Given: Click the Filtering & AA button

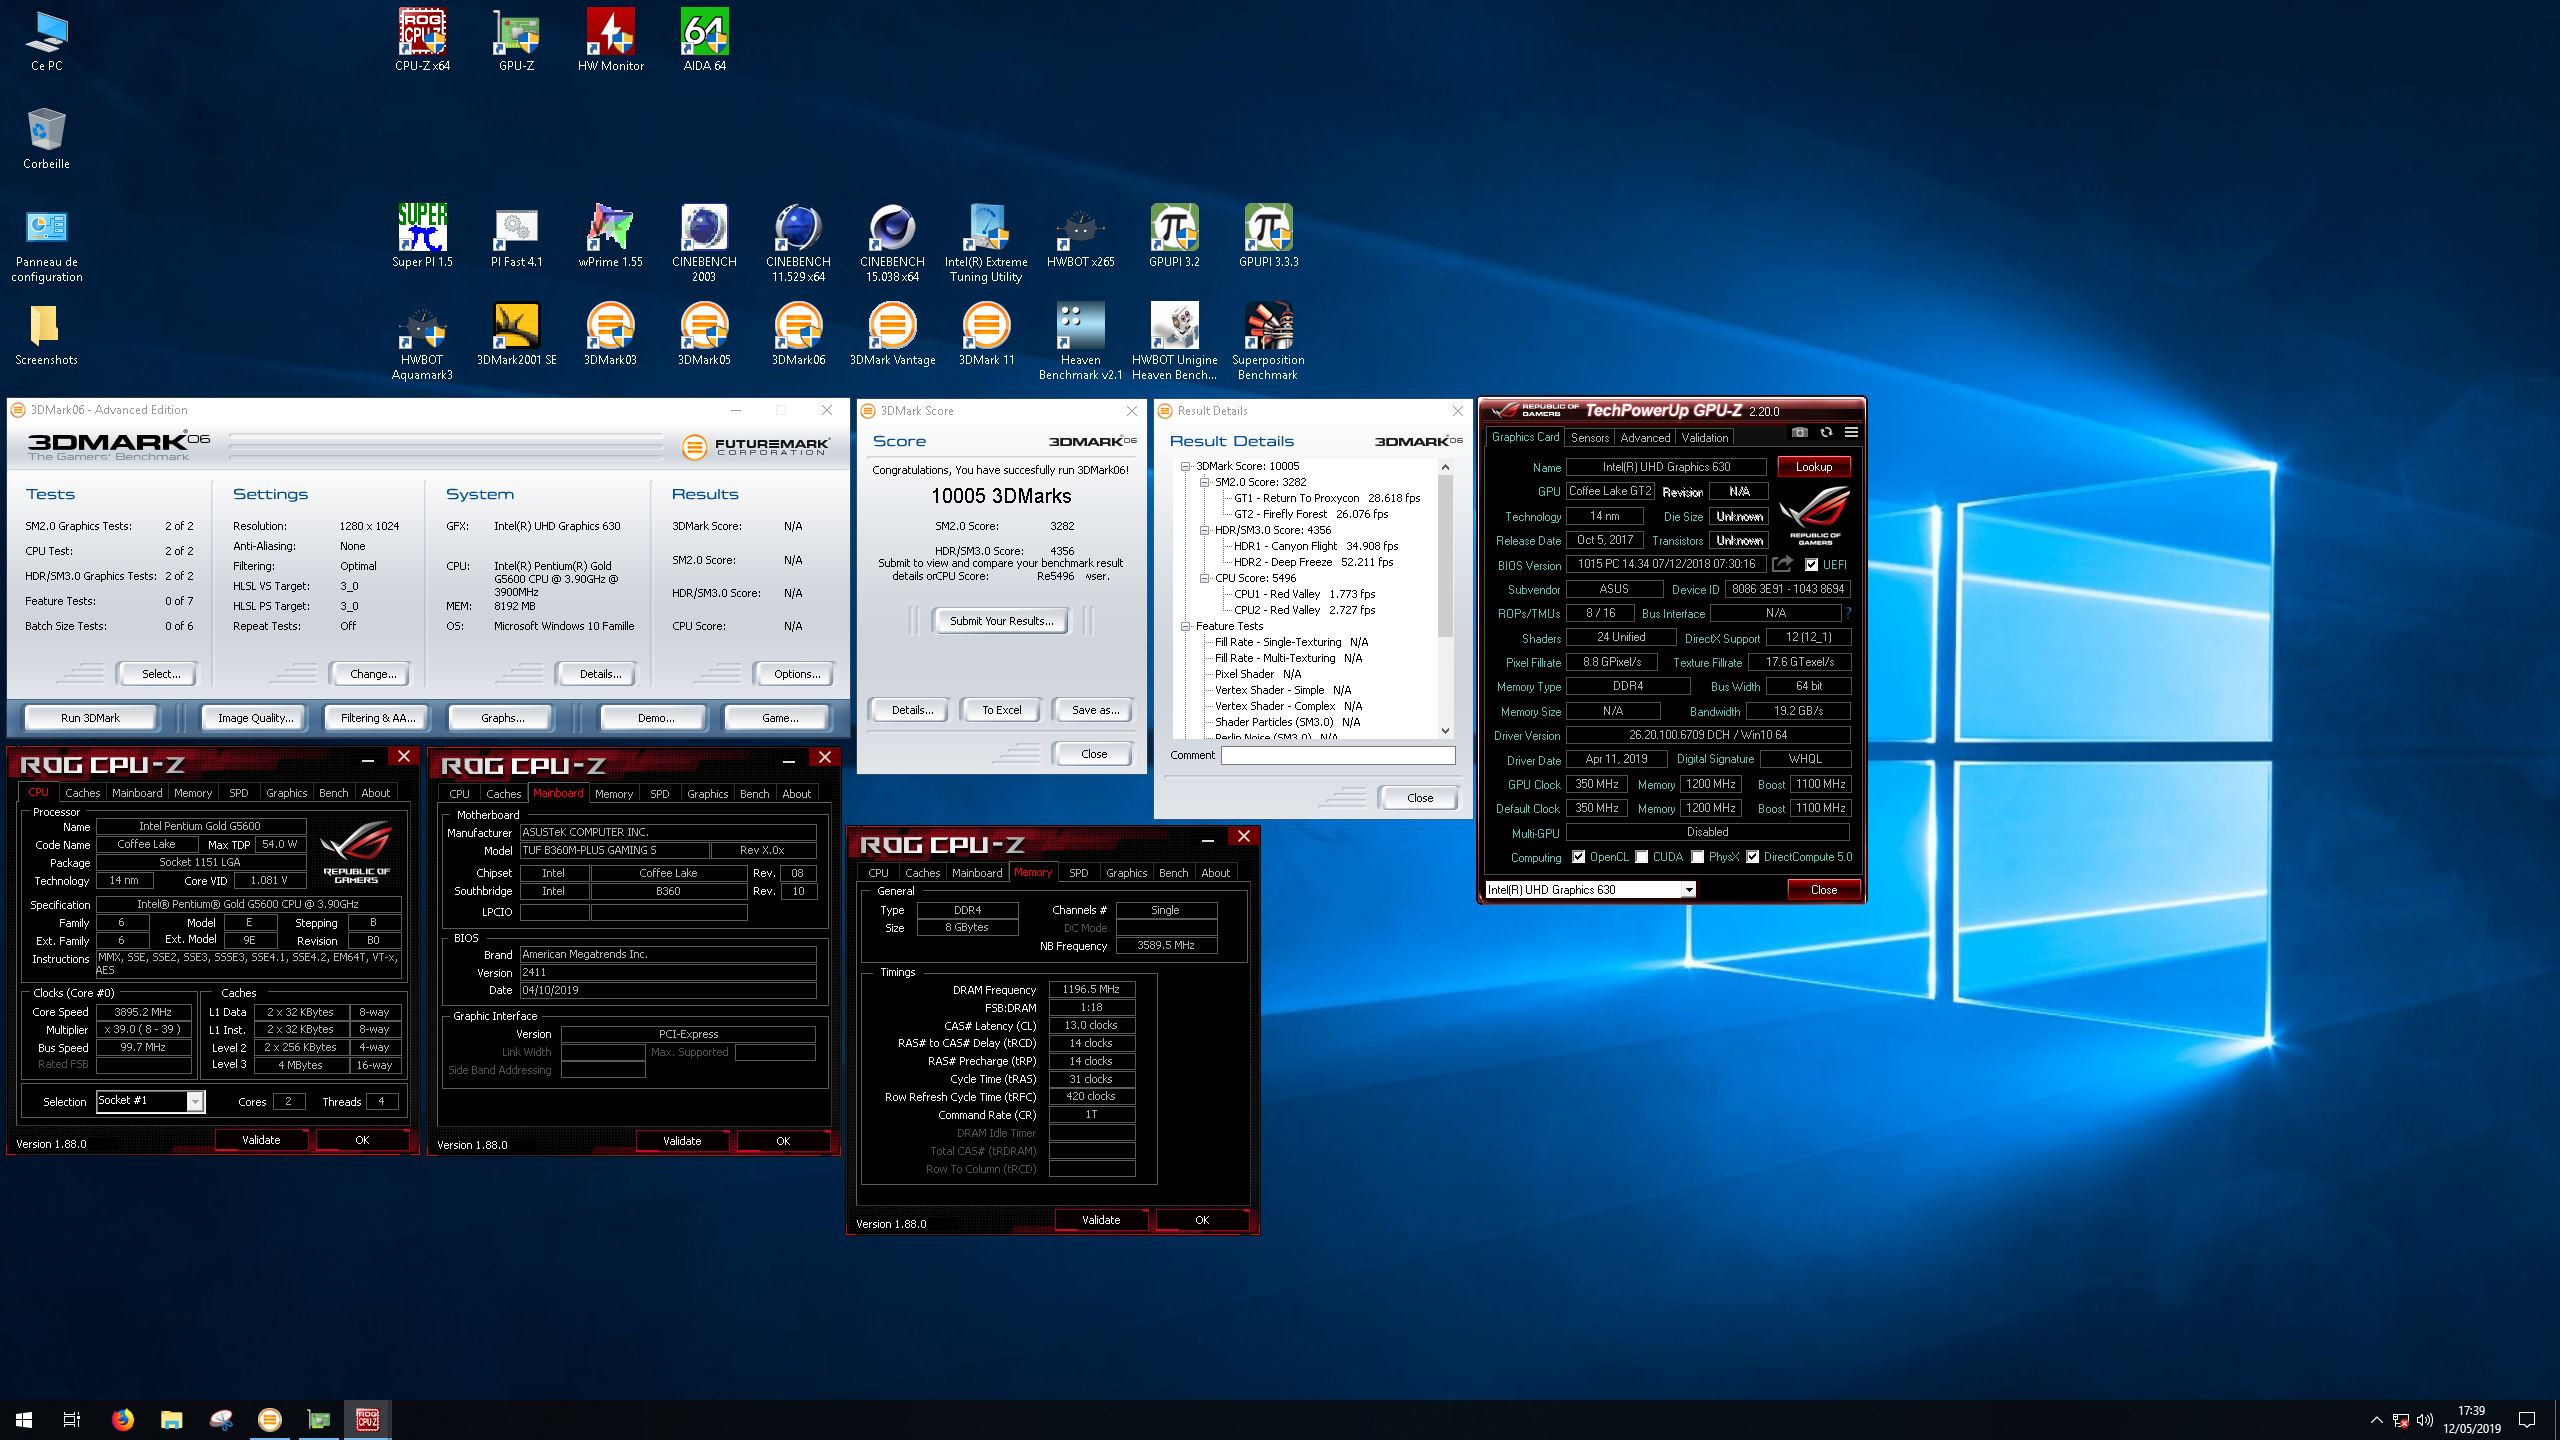Looking at the screenshot, I should click(x=378, y=718).
